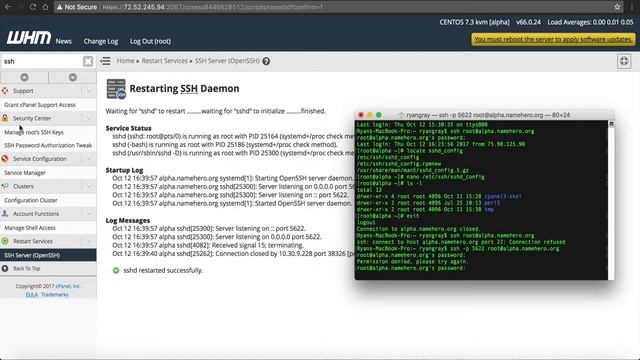Minimize the terminal with yellow button
The width and height of the screenshot is (640, 360).
click(370, 115)
